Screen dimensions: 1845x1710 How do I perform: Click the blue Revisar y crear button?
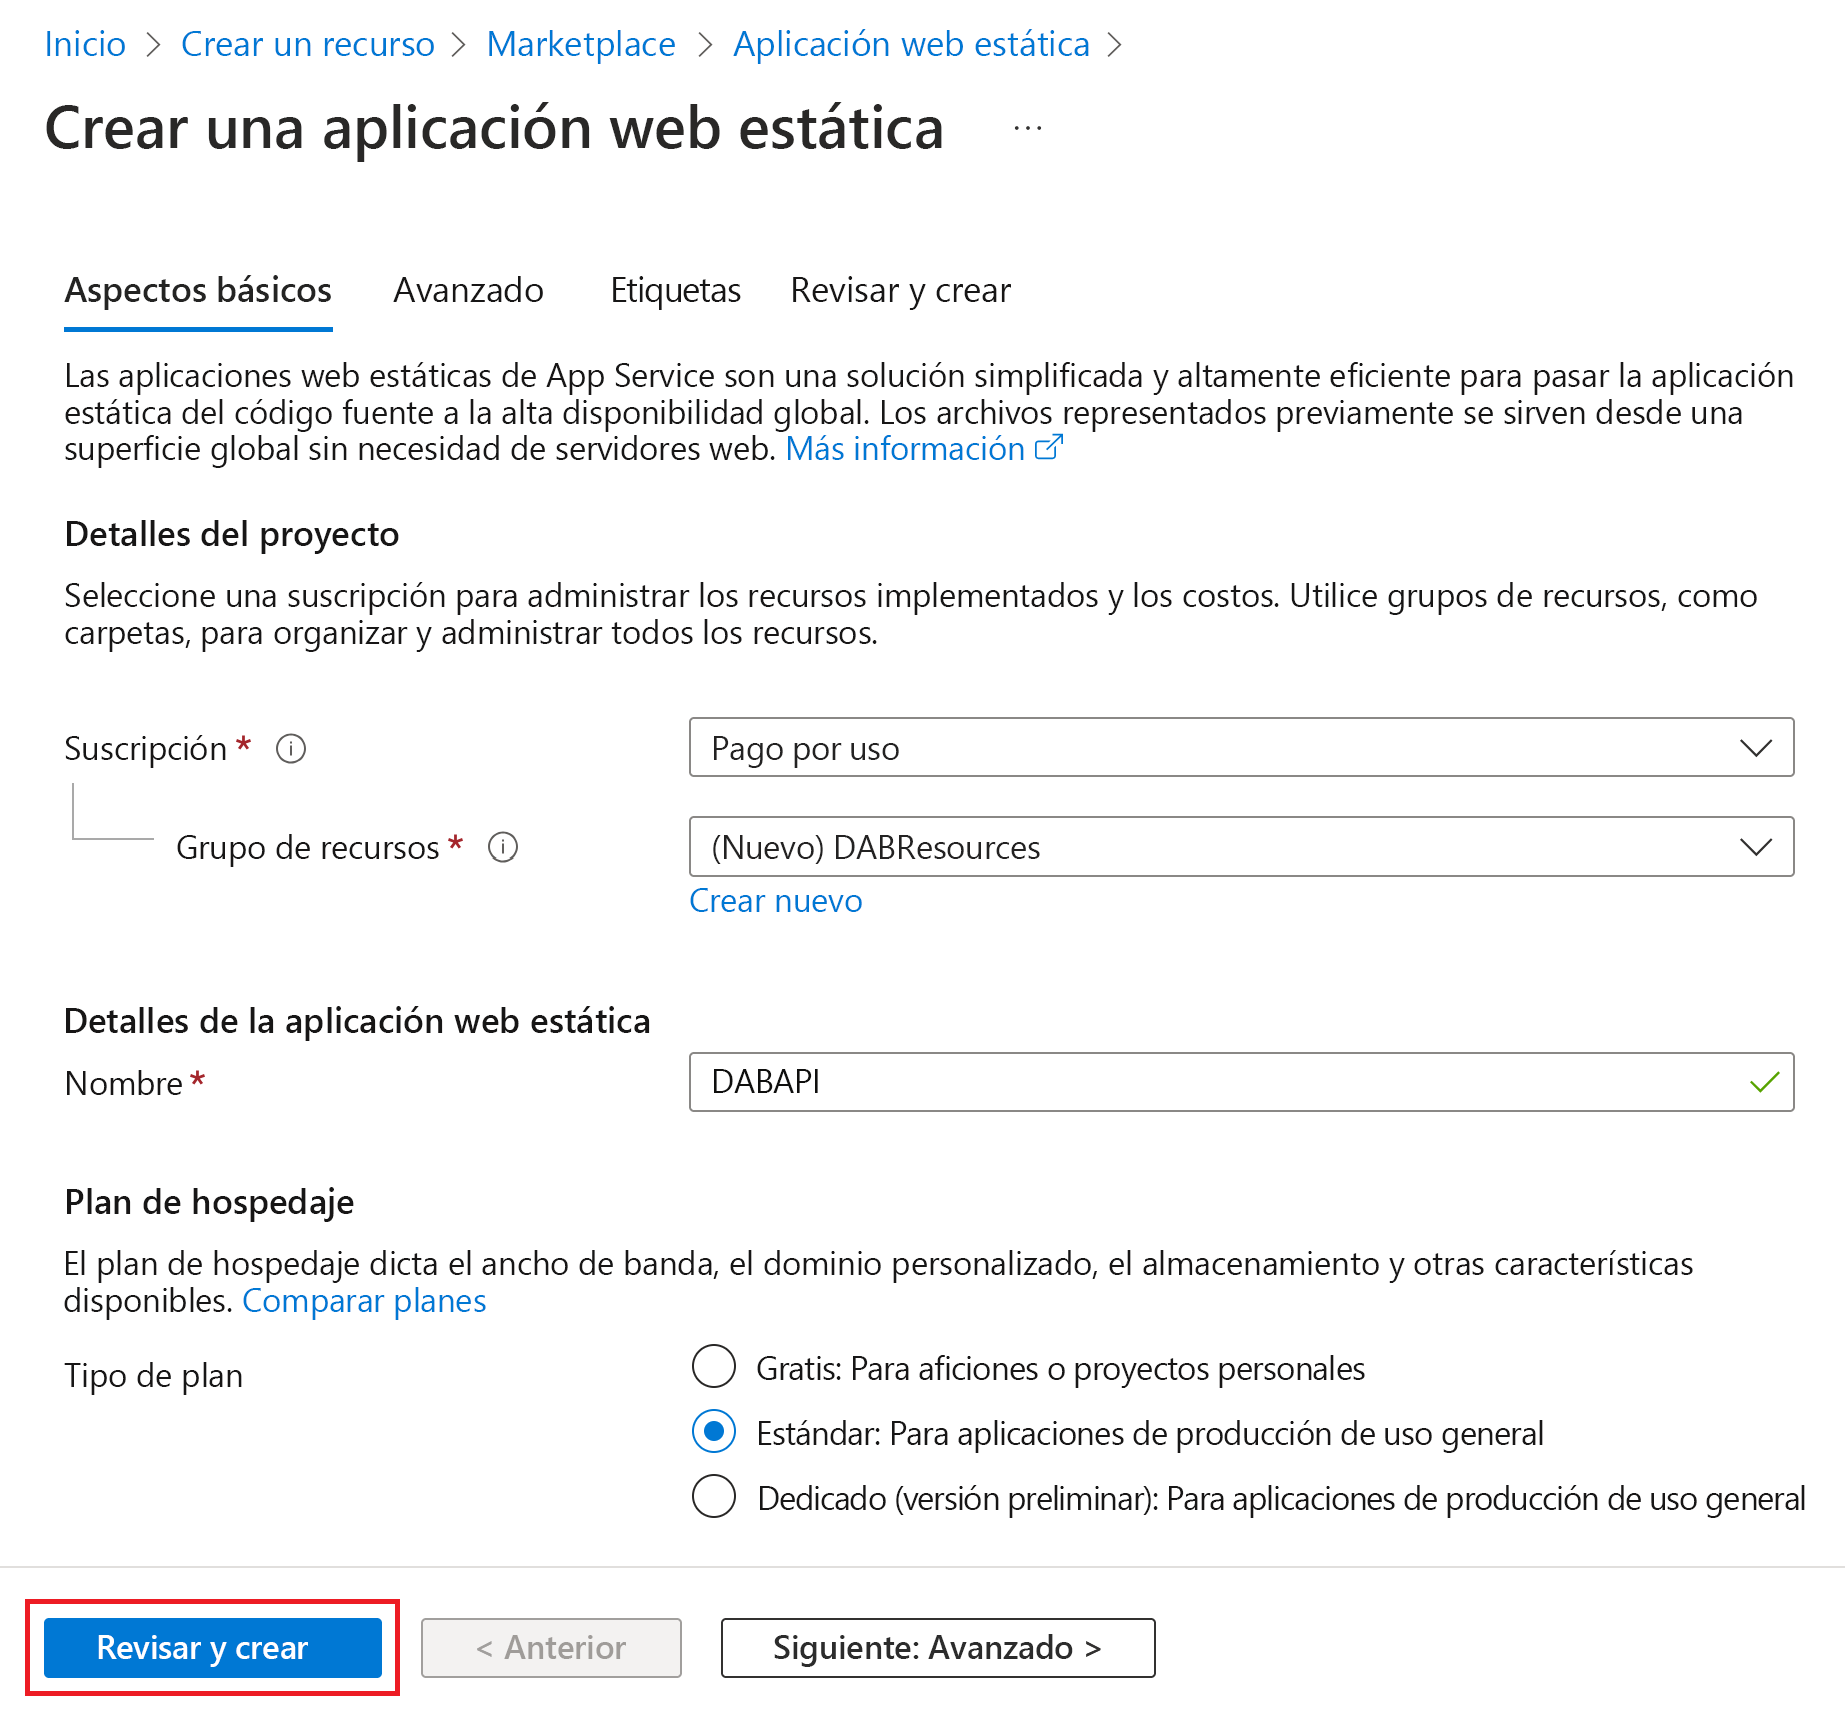(213, 1647)
